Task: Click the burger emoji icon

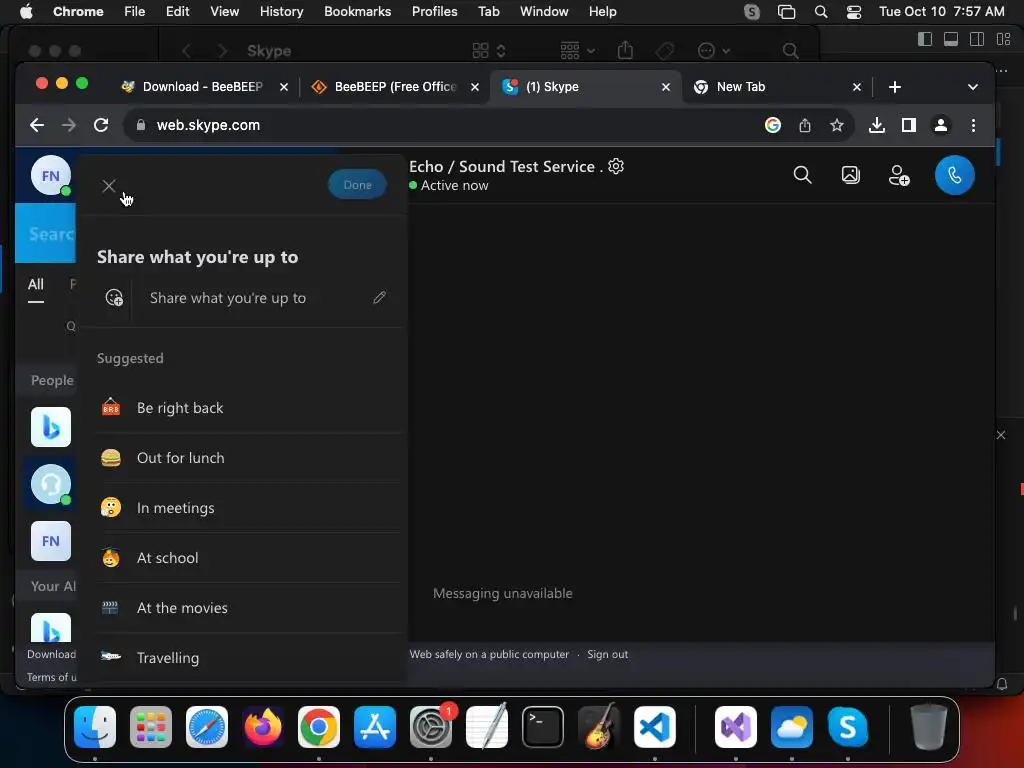Action: [x=111, y=458]
